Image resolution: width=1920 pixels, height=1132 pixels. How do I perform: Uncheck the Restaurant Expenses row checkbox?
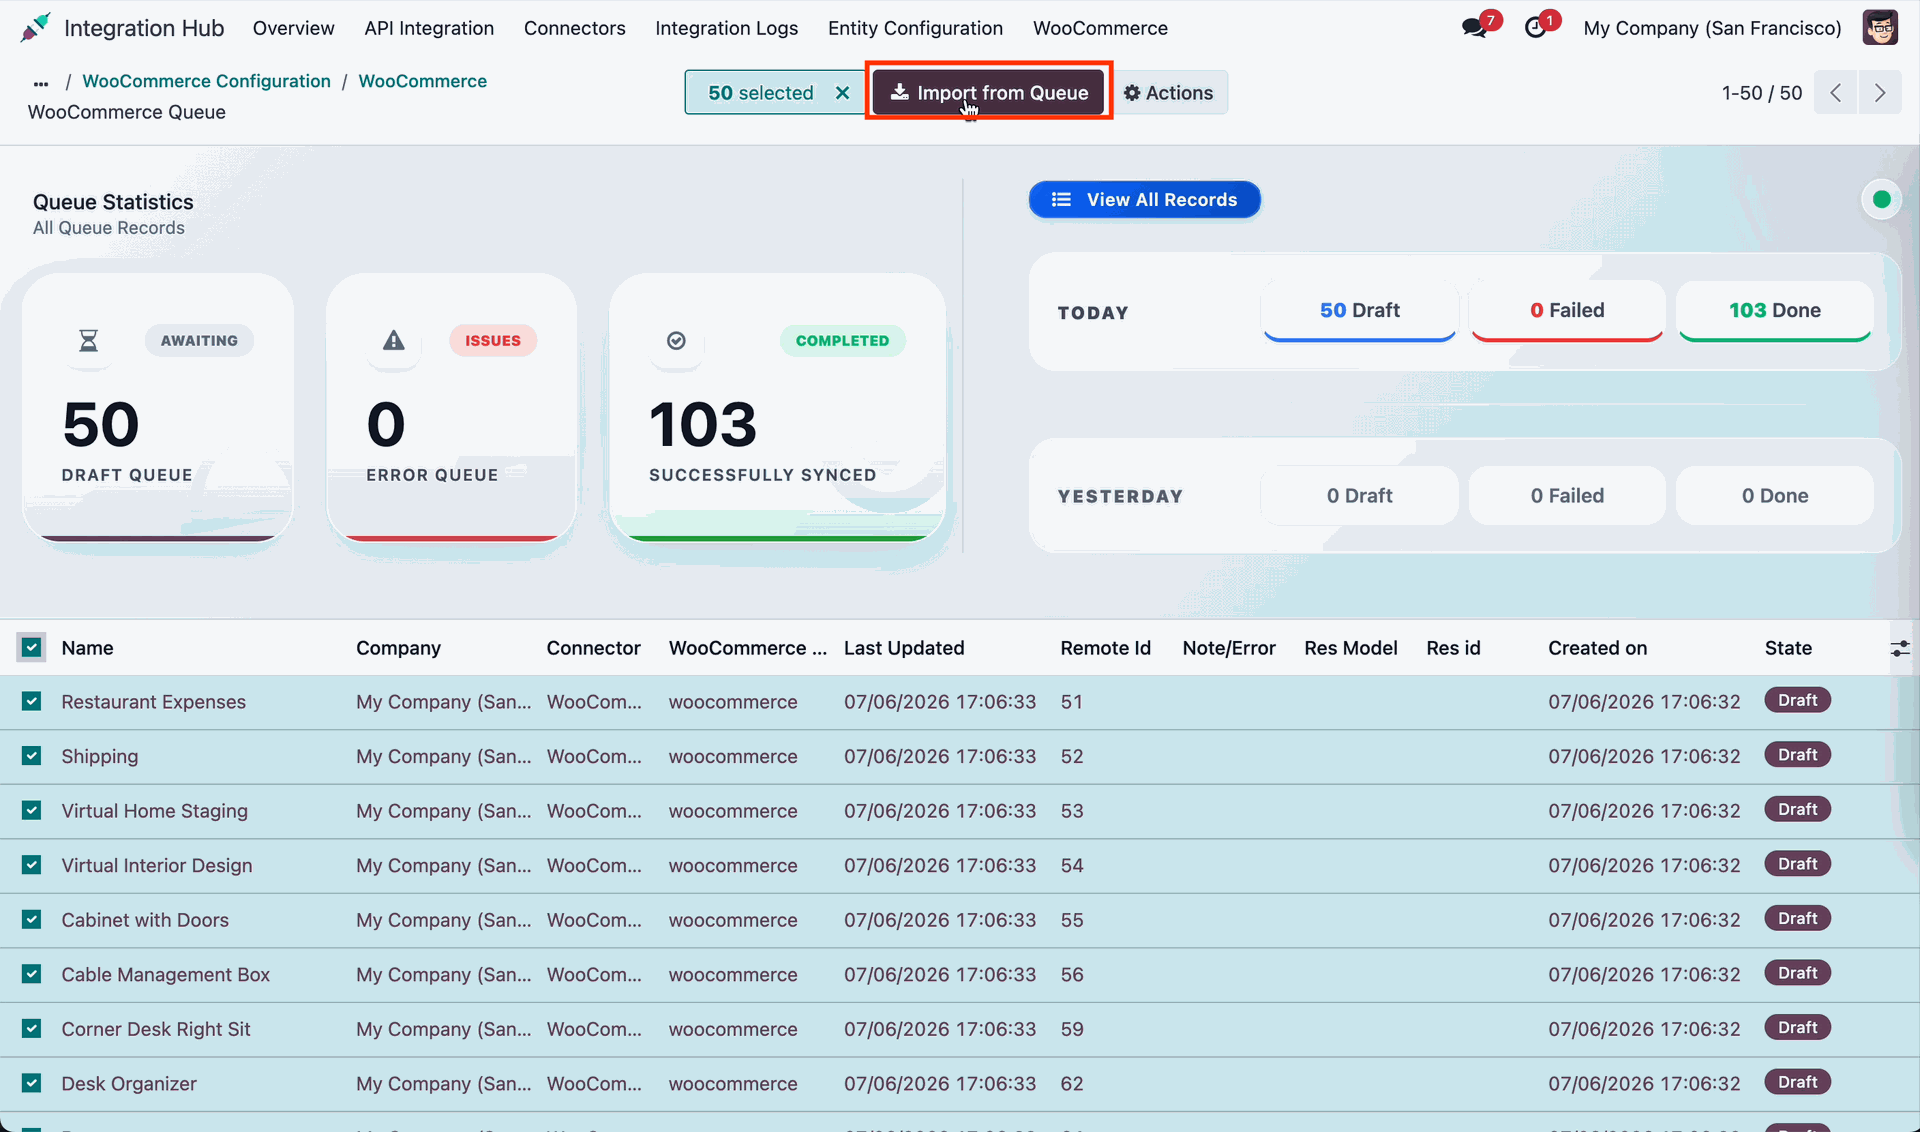pos(32,702)
